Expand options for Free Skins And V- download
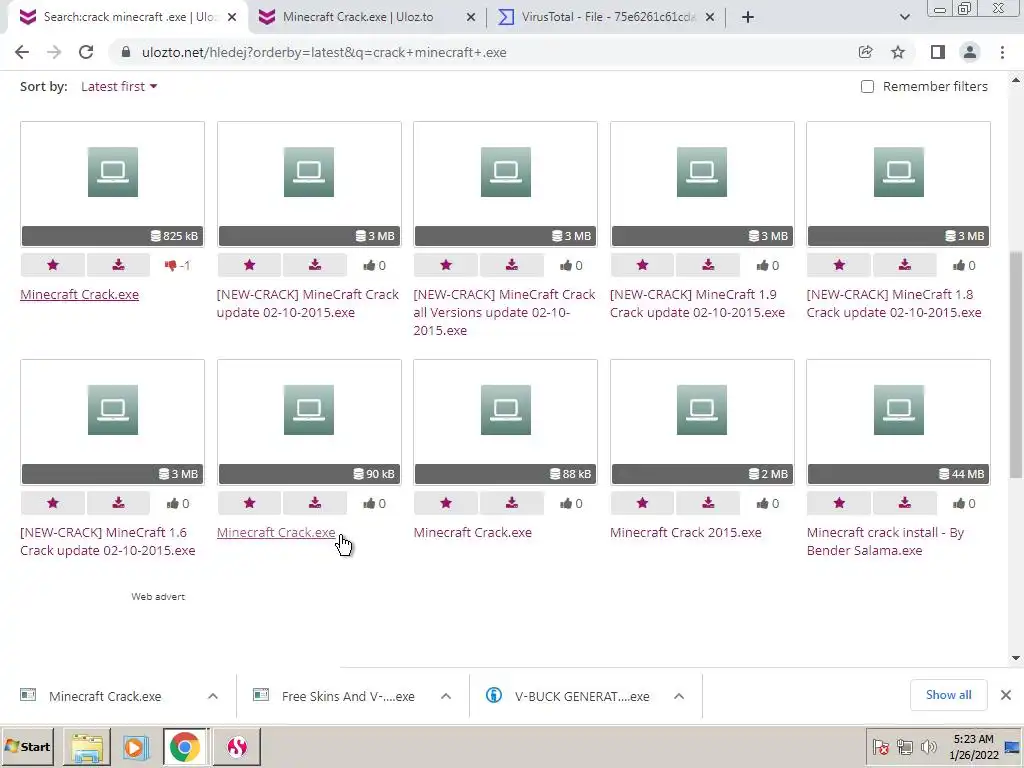Screen dimensions: 1024x768 click(x=446, y=696)
